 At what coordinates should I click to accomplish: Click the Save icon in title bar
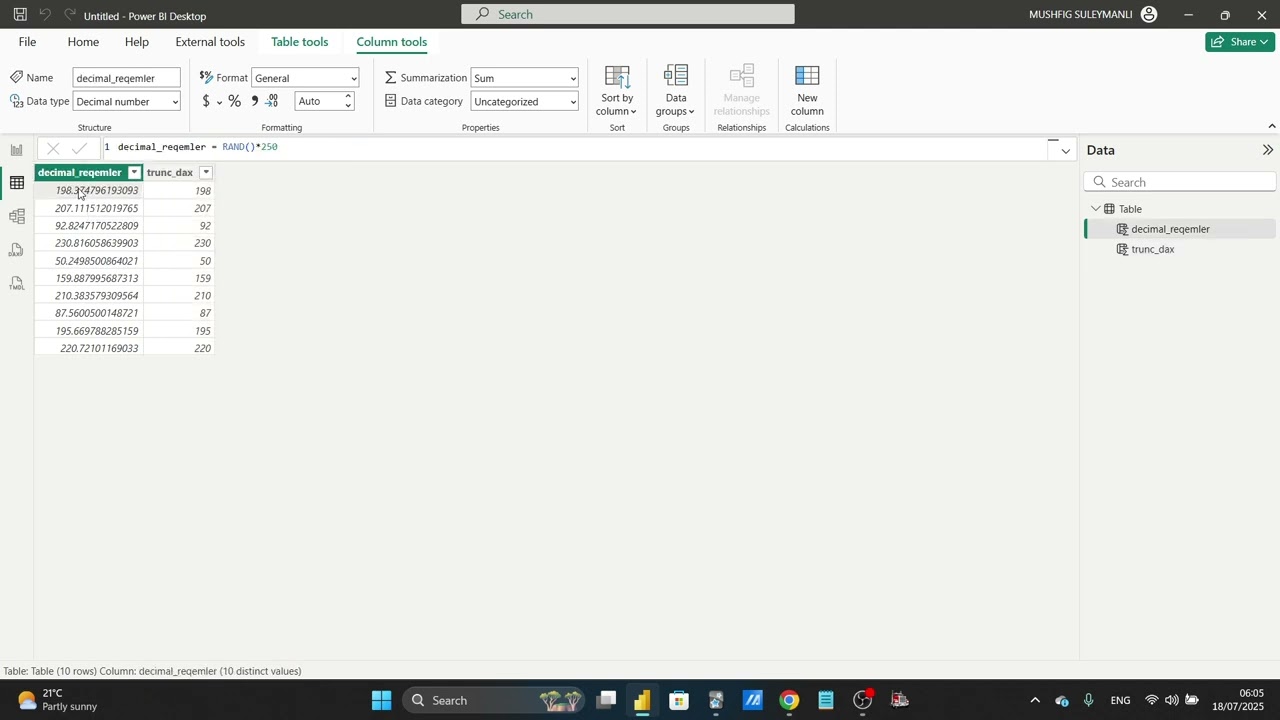(20, 15)
